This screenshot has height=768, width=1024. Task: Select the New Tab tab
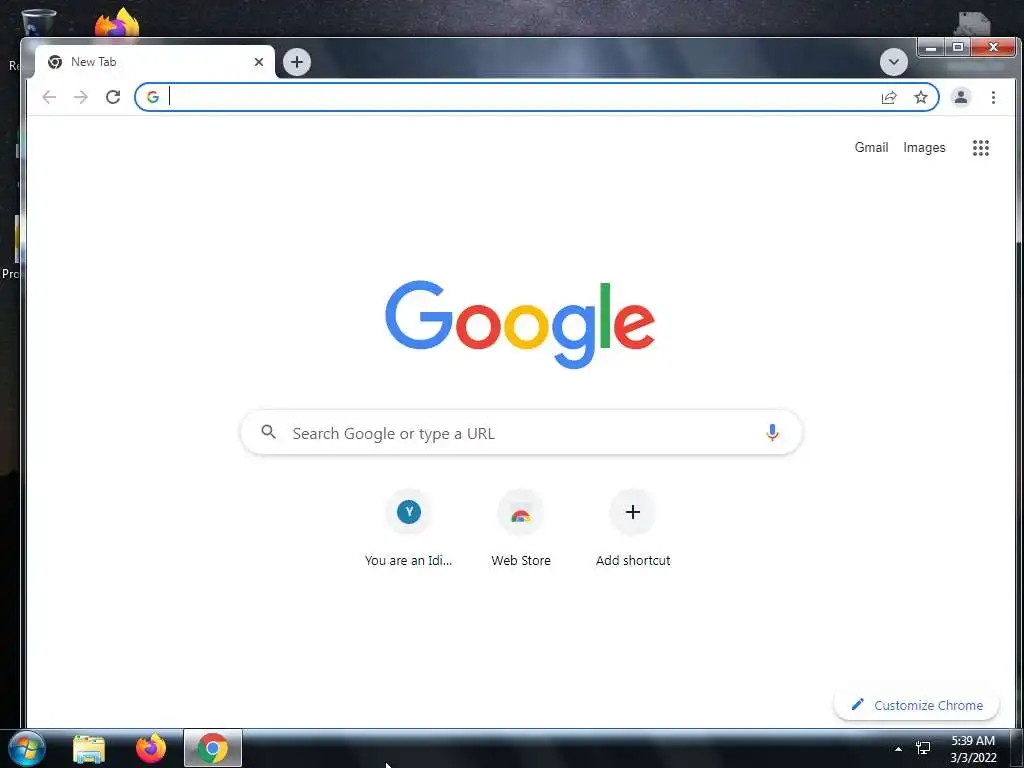tap(155, 62)
